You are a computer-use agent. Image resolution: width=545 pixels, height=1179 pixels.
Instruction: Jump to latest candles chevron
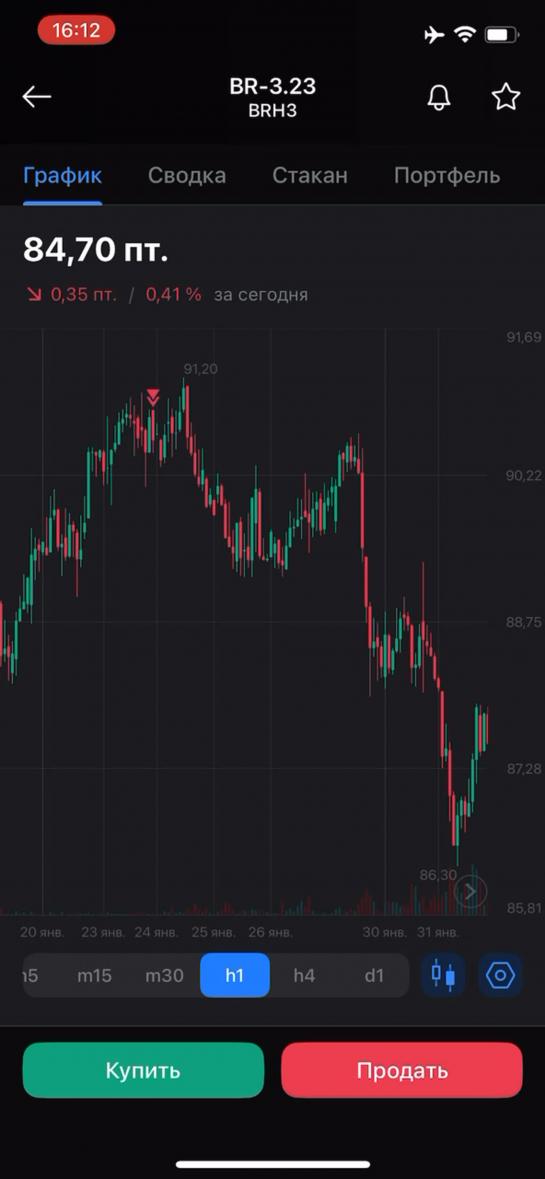(x=471, y=892)
